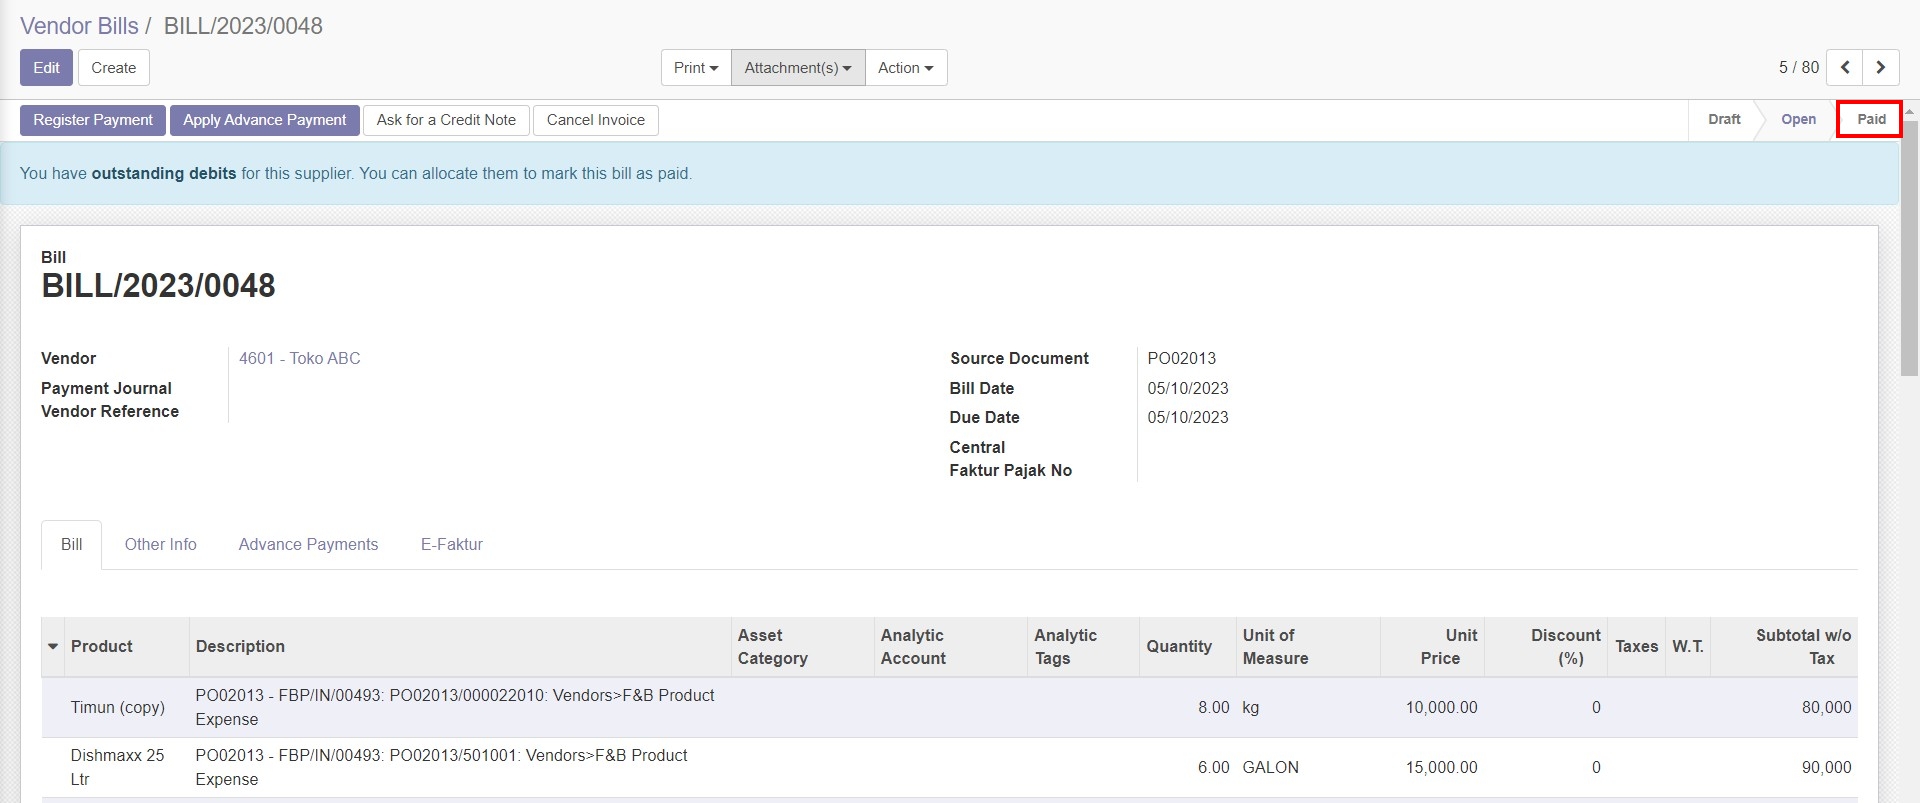
Task: Click subtotal 80,000
Action: point(1826,708)
